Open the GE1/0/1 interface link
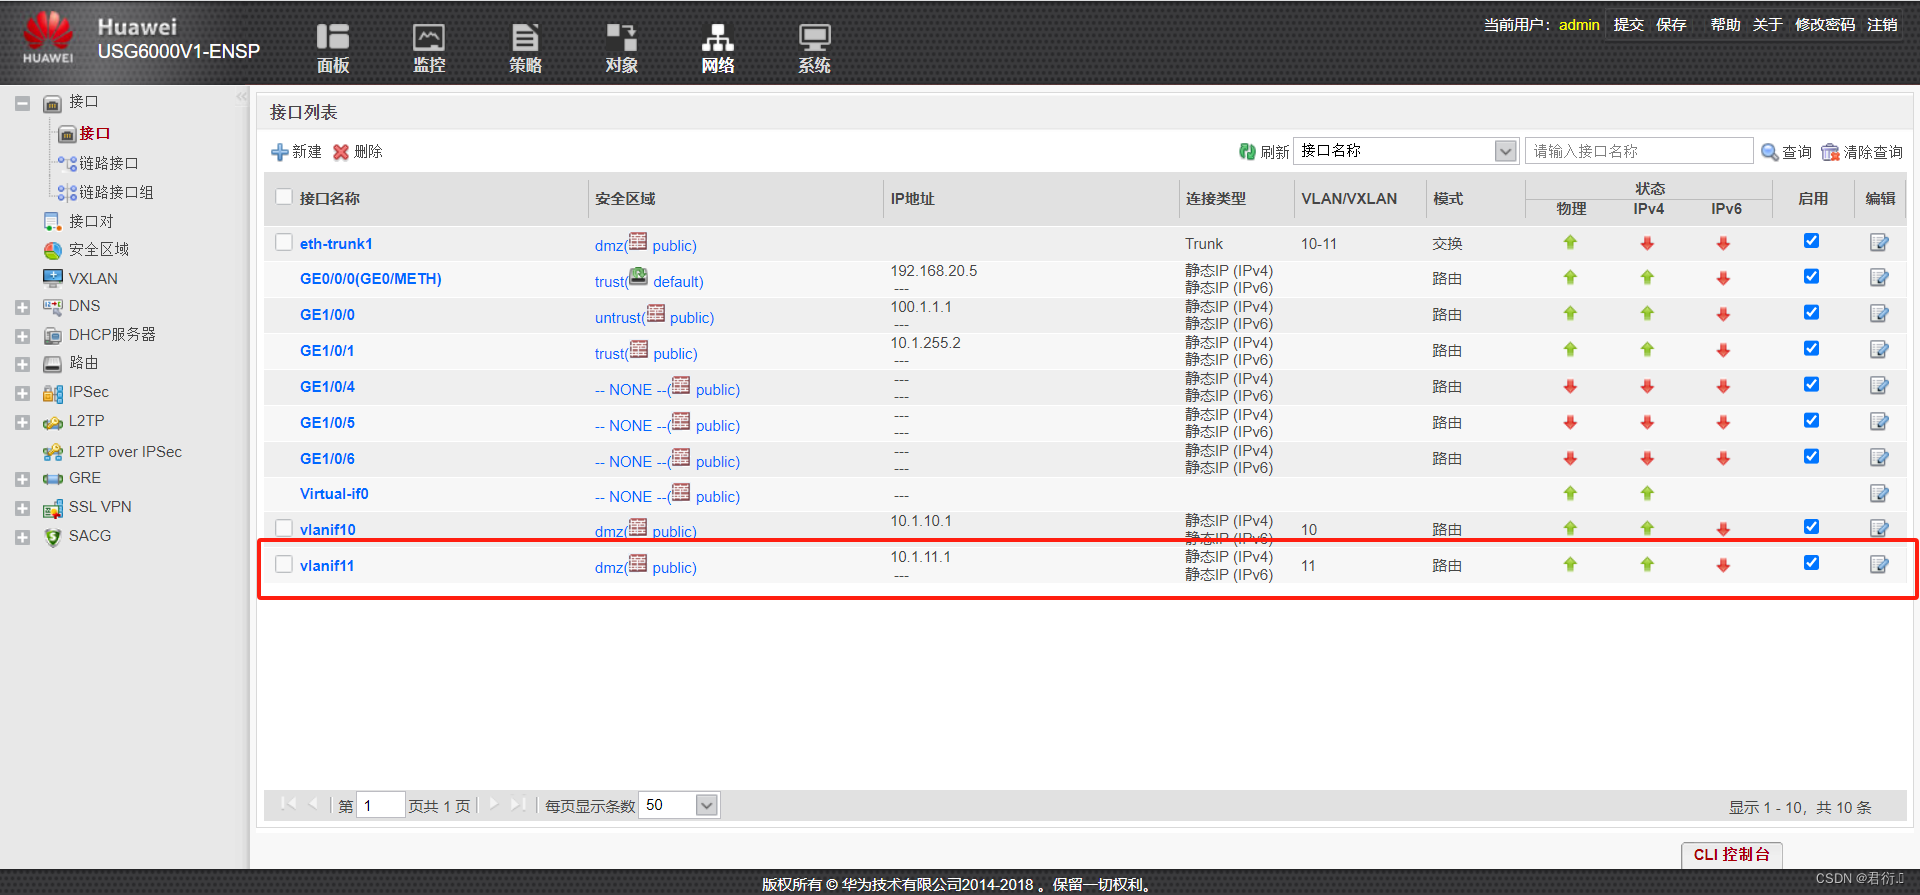 [327, 351]
